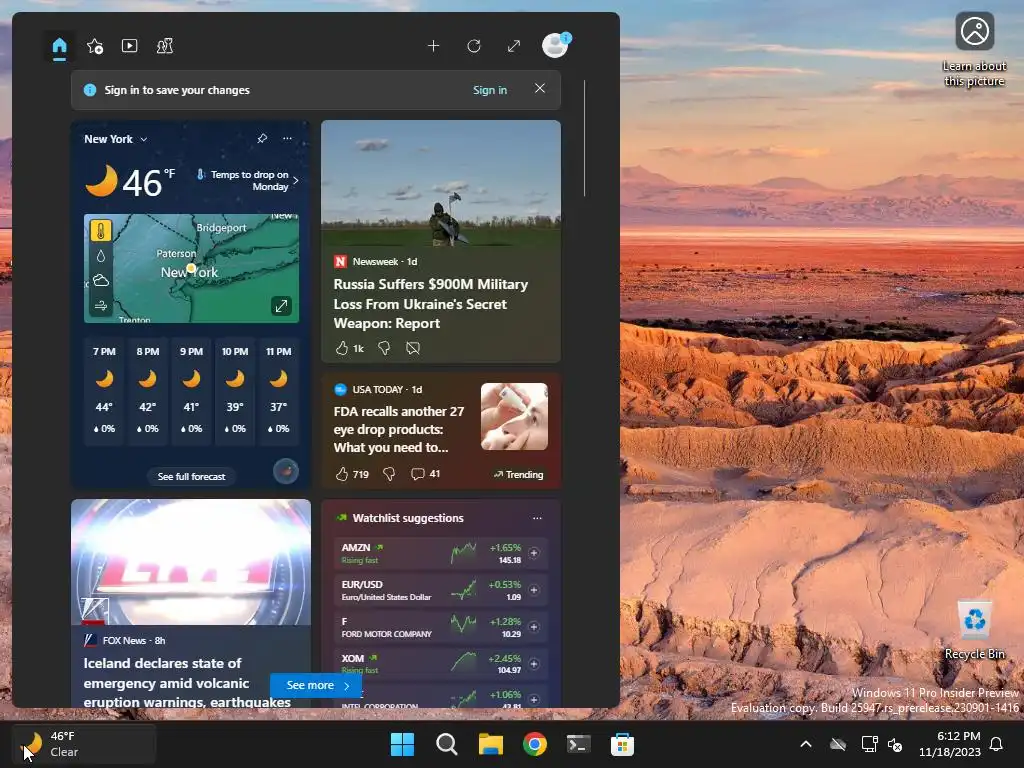The height and width of the screenshot is (768, 1024).
Task: Open the notification bell
Action: [997, 744]
